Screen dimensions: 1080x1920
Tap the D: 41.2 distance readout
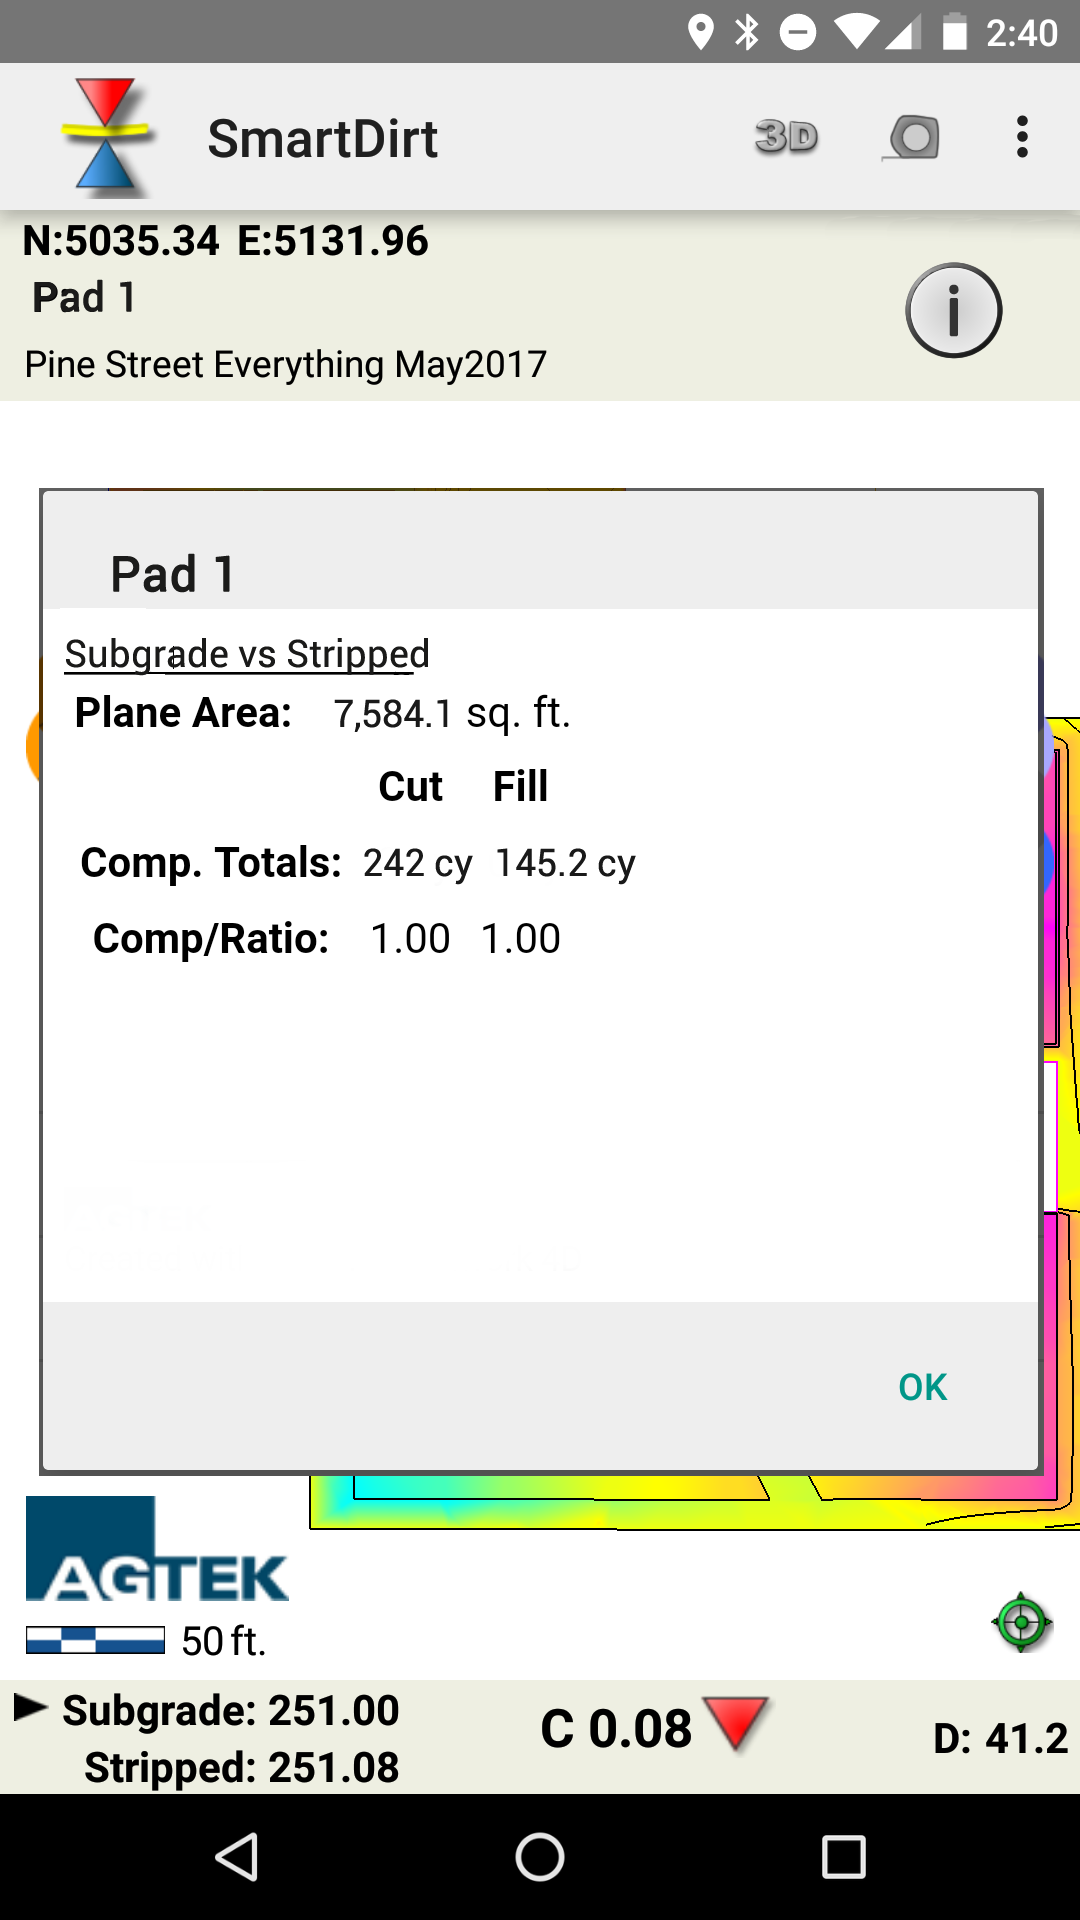(x=1000, y=1738)
